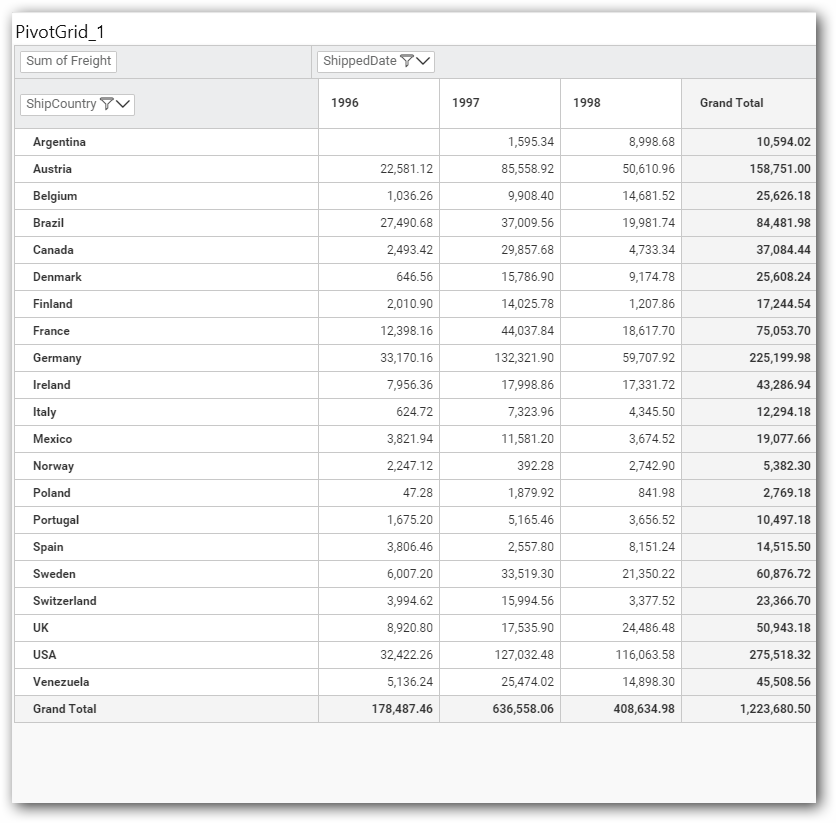Screen dimensions: 836x823
Task: Click the Sum of Freight field button
Action: point(68,61)
